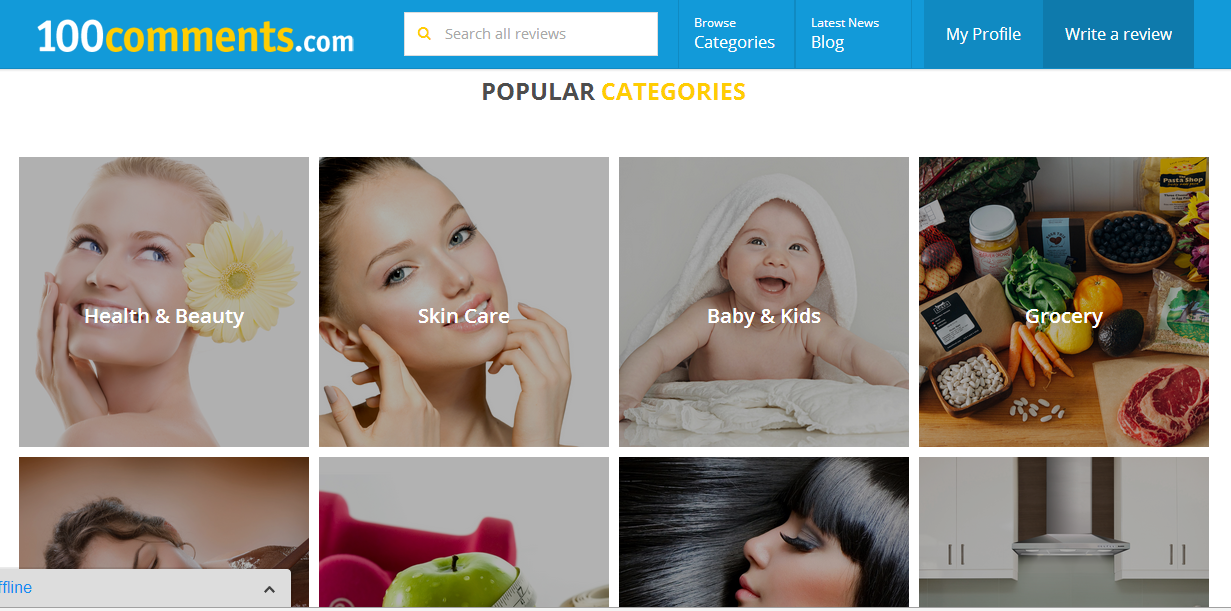The height and width of the screenshot is (611, 1231).
Task: Select the Baby & Kids category
Action: [764, 302]
